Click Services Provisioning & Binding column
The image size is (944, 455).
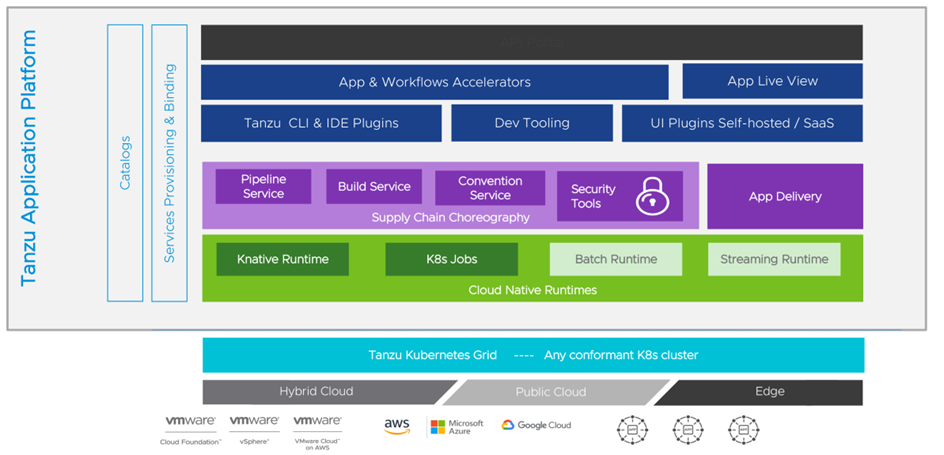[x=170, y=162]
